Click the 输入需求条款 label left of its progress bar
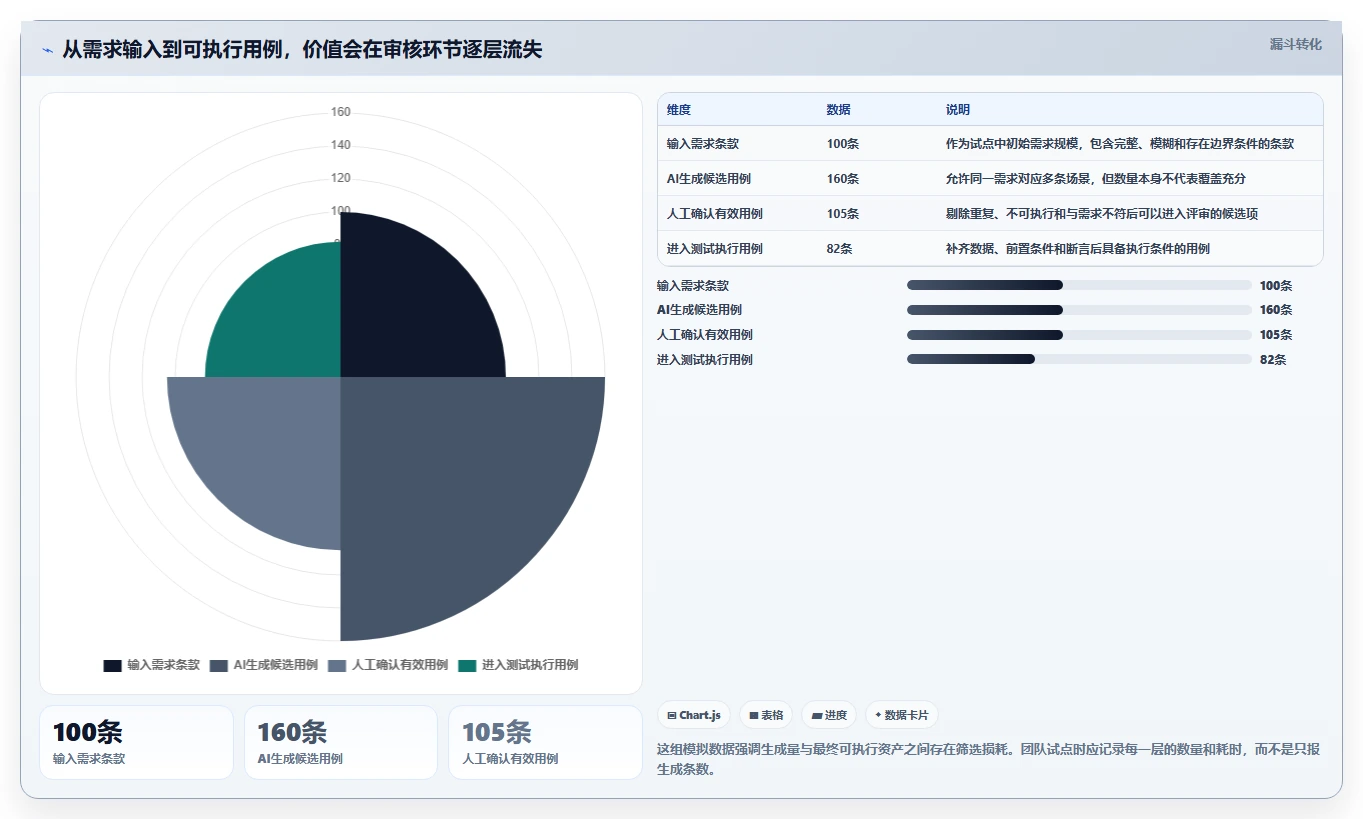The height and width of the screenshot is (819, 1363). [693, 285]
